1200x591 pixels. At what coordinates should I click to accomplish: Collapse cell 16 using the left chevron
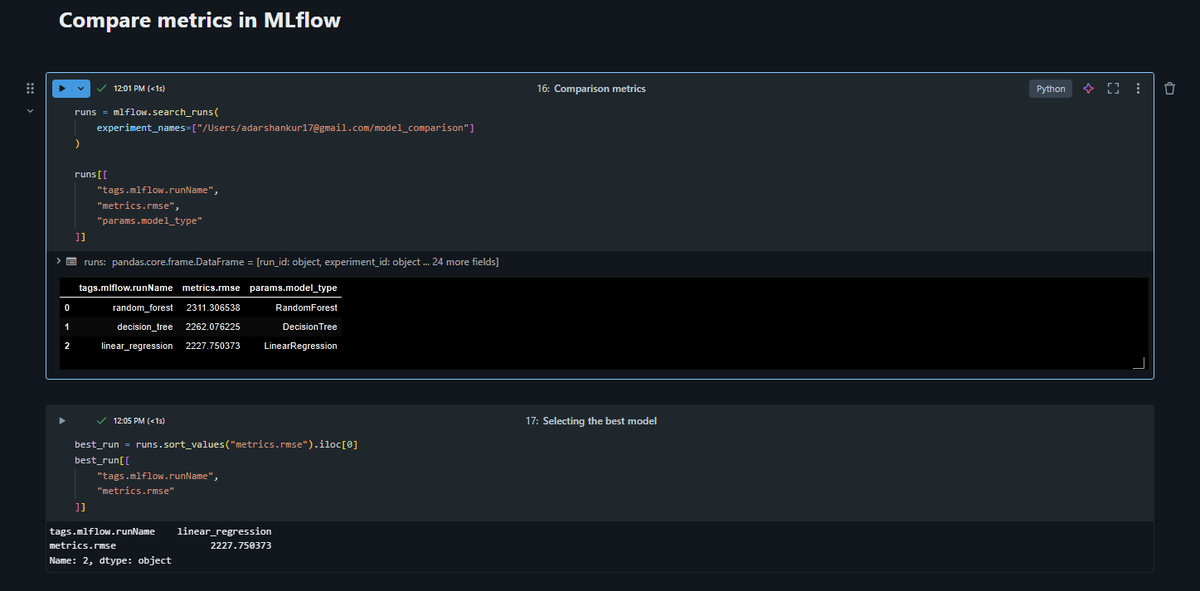tap(30, 111)
